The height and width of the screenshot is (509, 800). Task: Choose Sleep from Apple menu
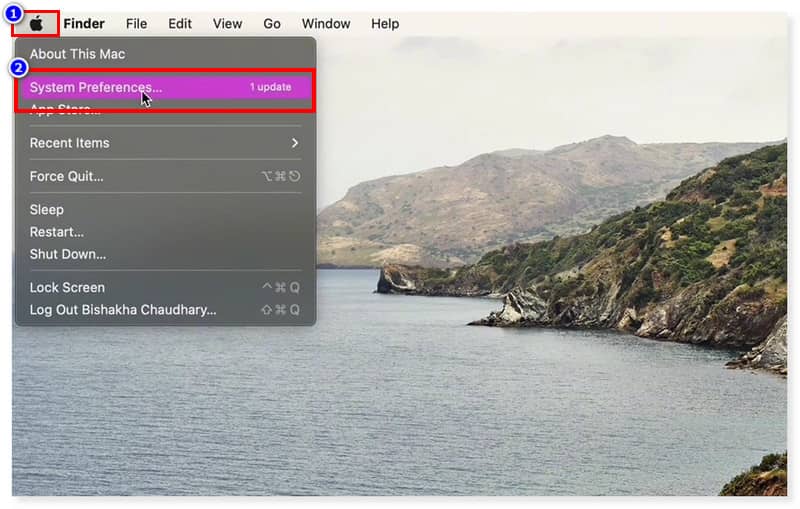click(x=165, y=210)
